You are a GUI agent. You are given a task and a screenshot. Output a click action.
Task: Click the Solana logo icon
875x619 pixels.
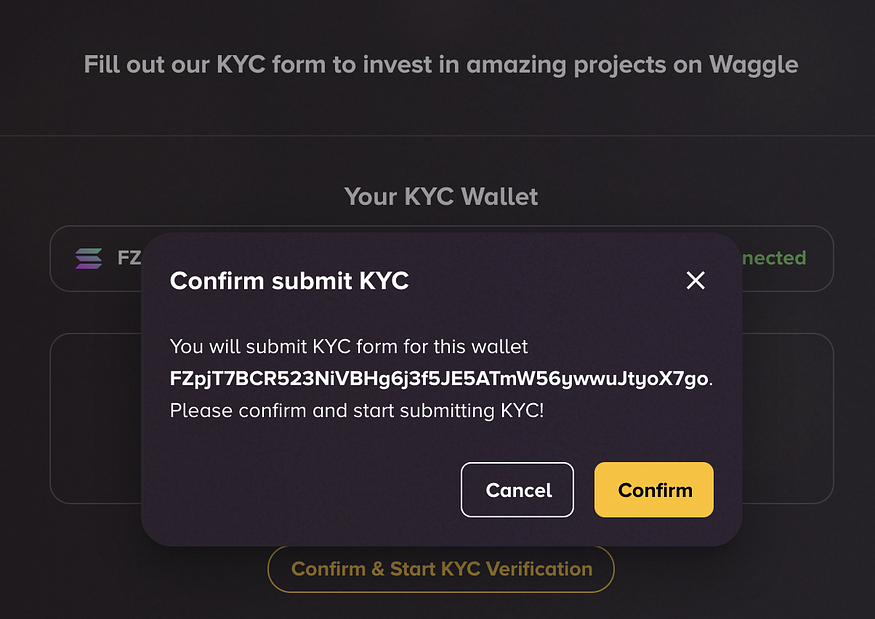tap(89, 258)
